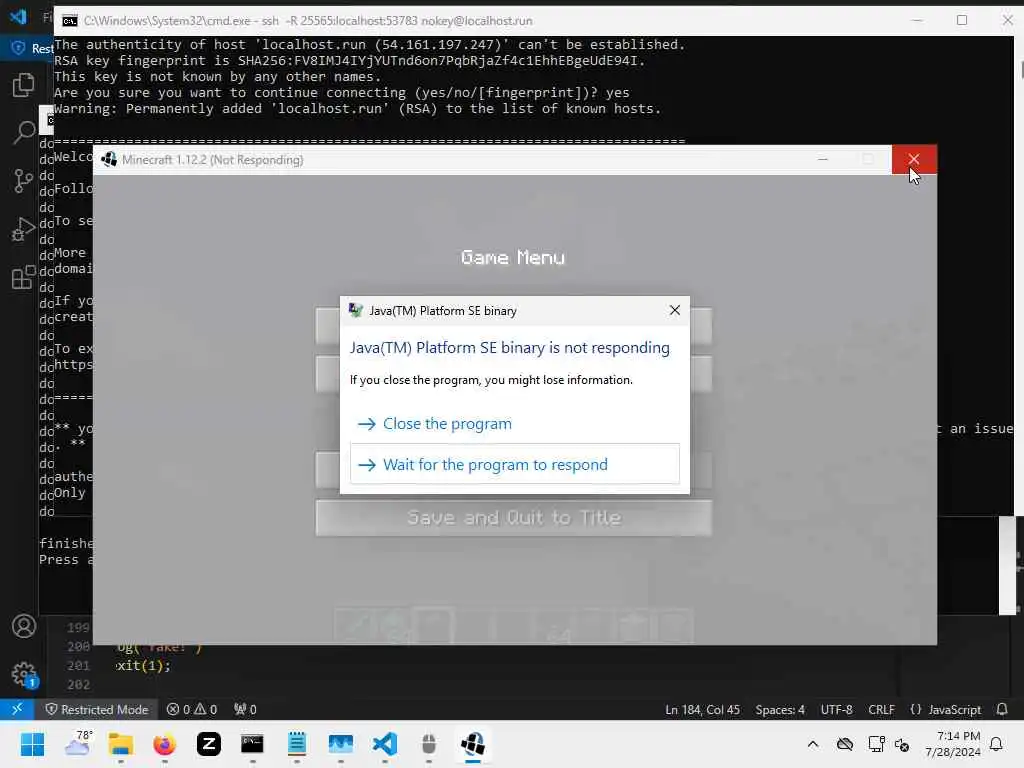This screenshot has width=1024, height=768.
Task: Click the remote window icon in status bar
Action: (x=17, y=709)
